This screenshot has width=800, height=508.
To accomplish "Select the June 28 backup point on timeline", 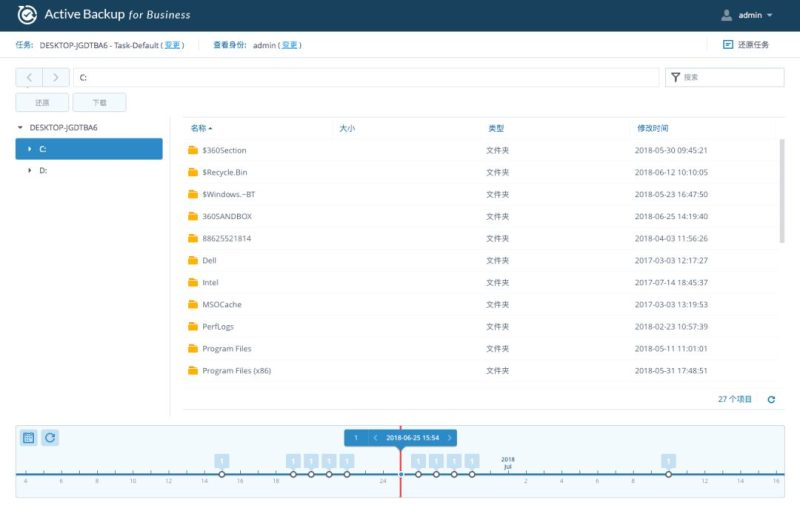I will (x=454, y=474).
